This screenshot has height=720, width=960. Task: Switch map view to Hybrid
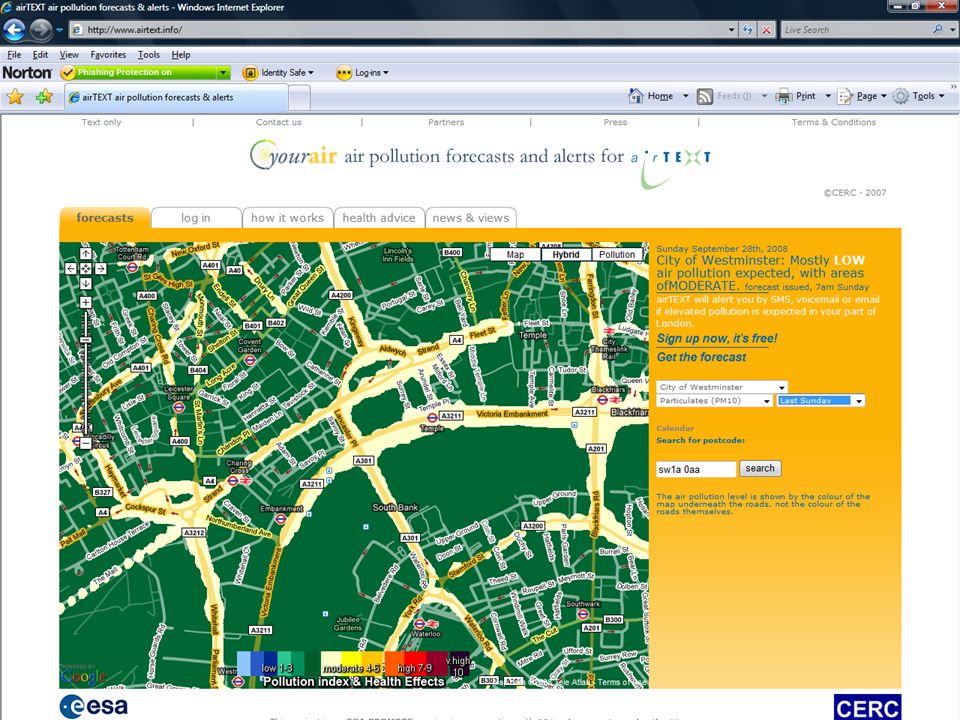[566, 254]
